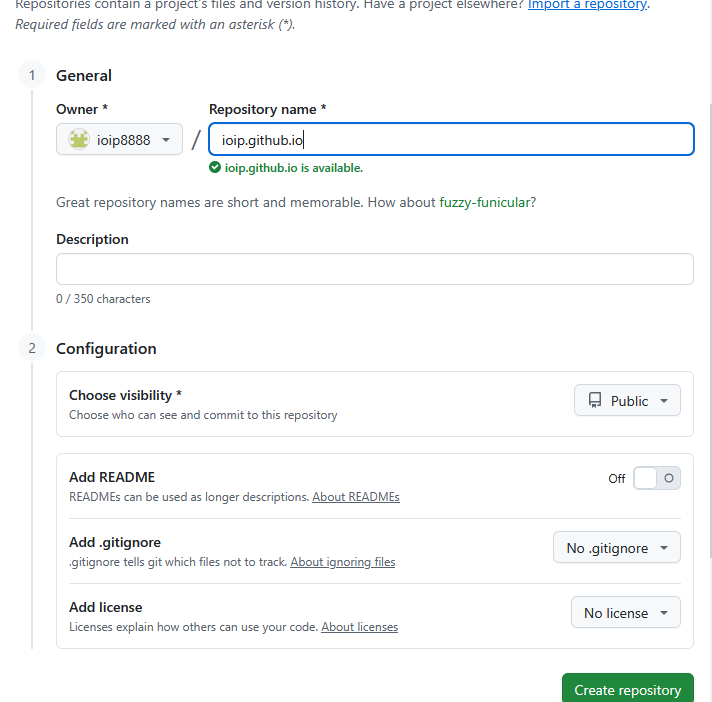Open the Owner dropdown showing ioip8888
Screen dimensions: 712x702
(120, 140)
